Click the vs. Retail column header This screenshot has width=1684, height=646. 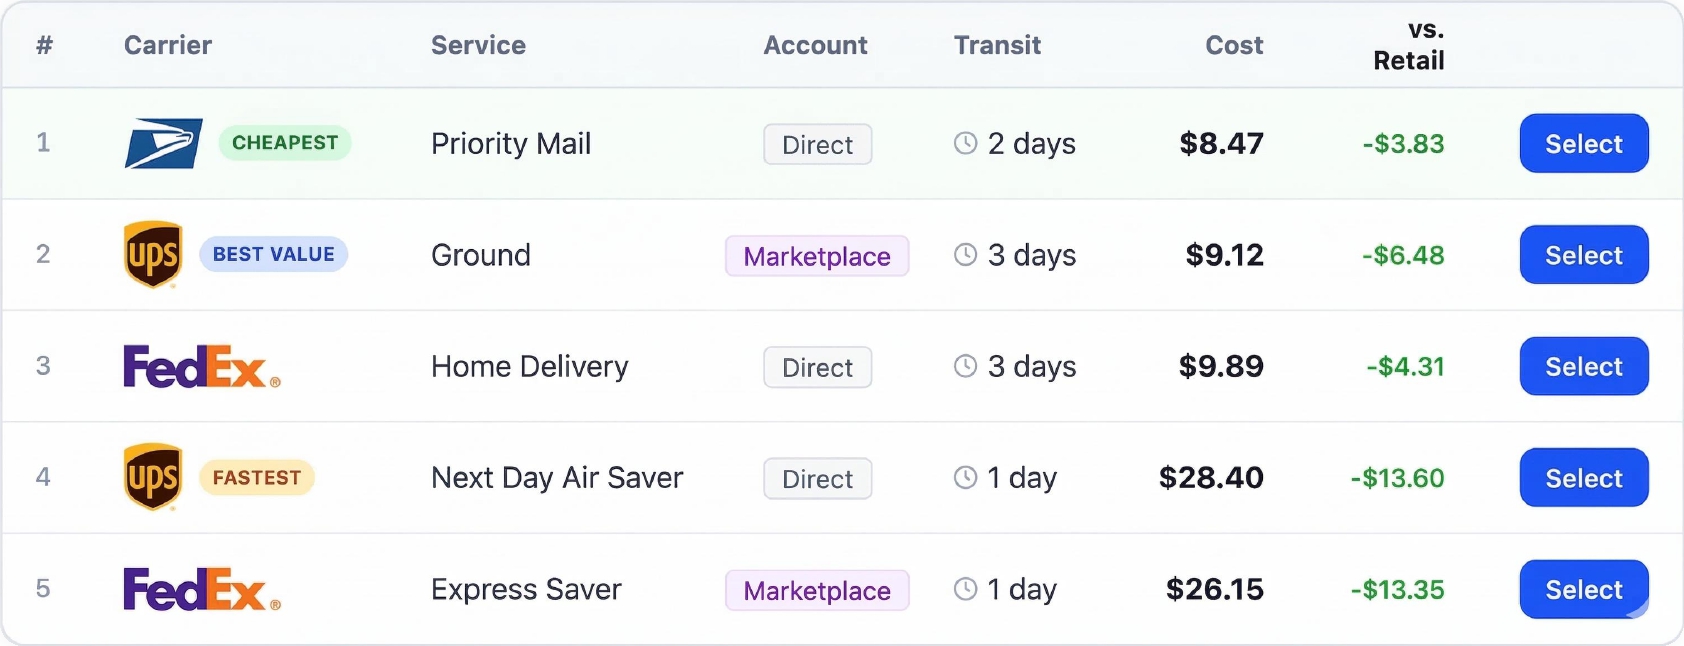click(1408, 45)
